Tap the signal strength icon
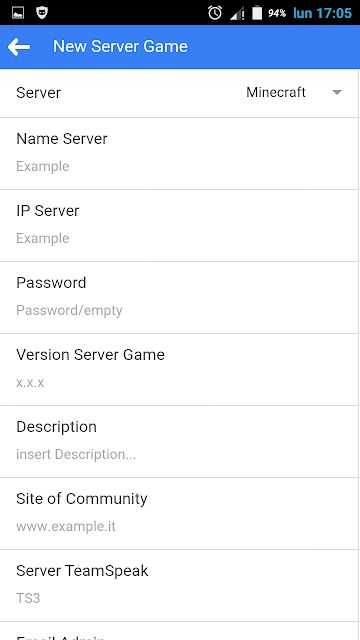Screen dimensions: 360x640 point(237,13)
